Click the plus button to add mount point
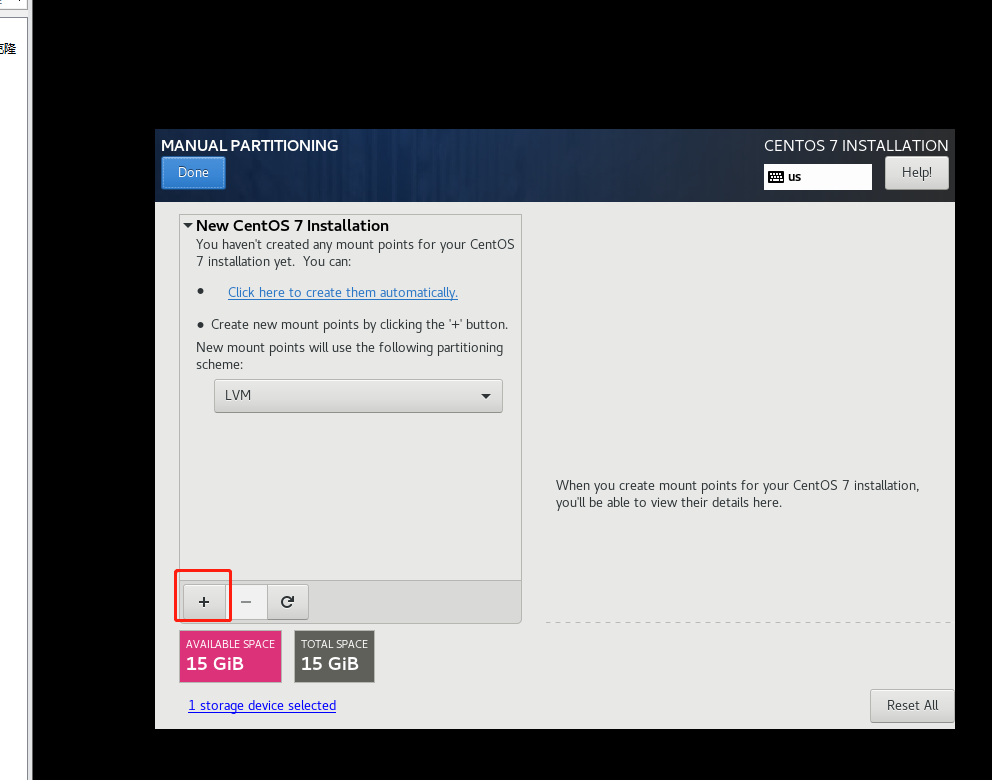This screenshot has width=992, height=780. pyautogui.click(x=204, y=602)
